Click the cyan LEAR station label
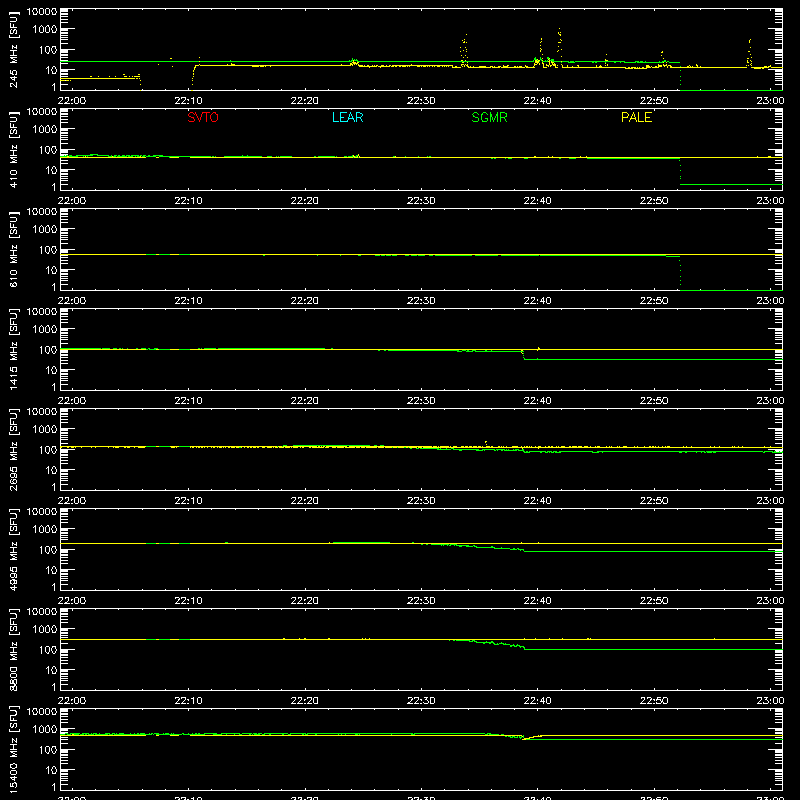The image size is (800, 800). (x=347, y=117)
